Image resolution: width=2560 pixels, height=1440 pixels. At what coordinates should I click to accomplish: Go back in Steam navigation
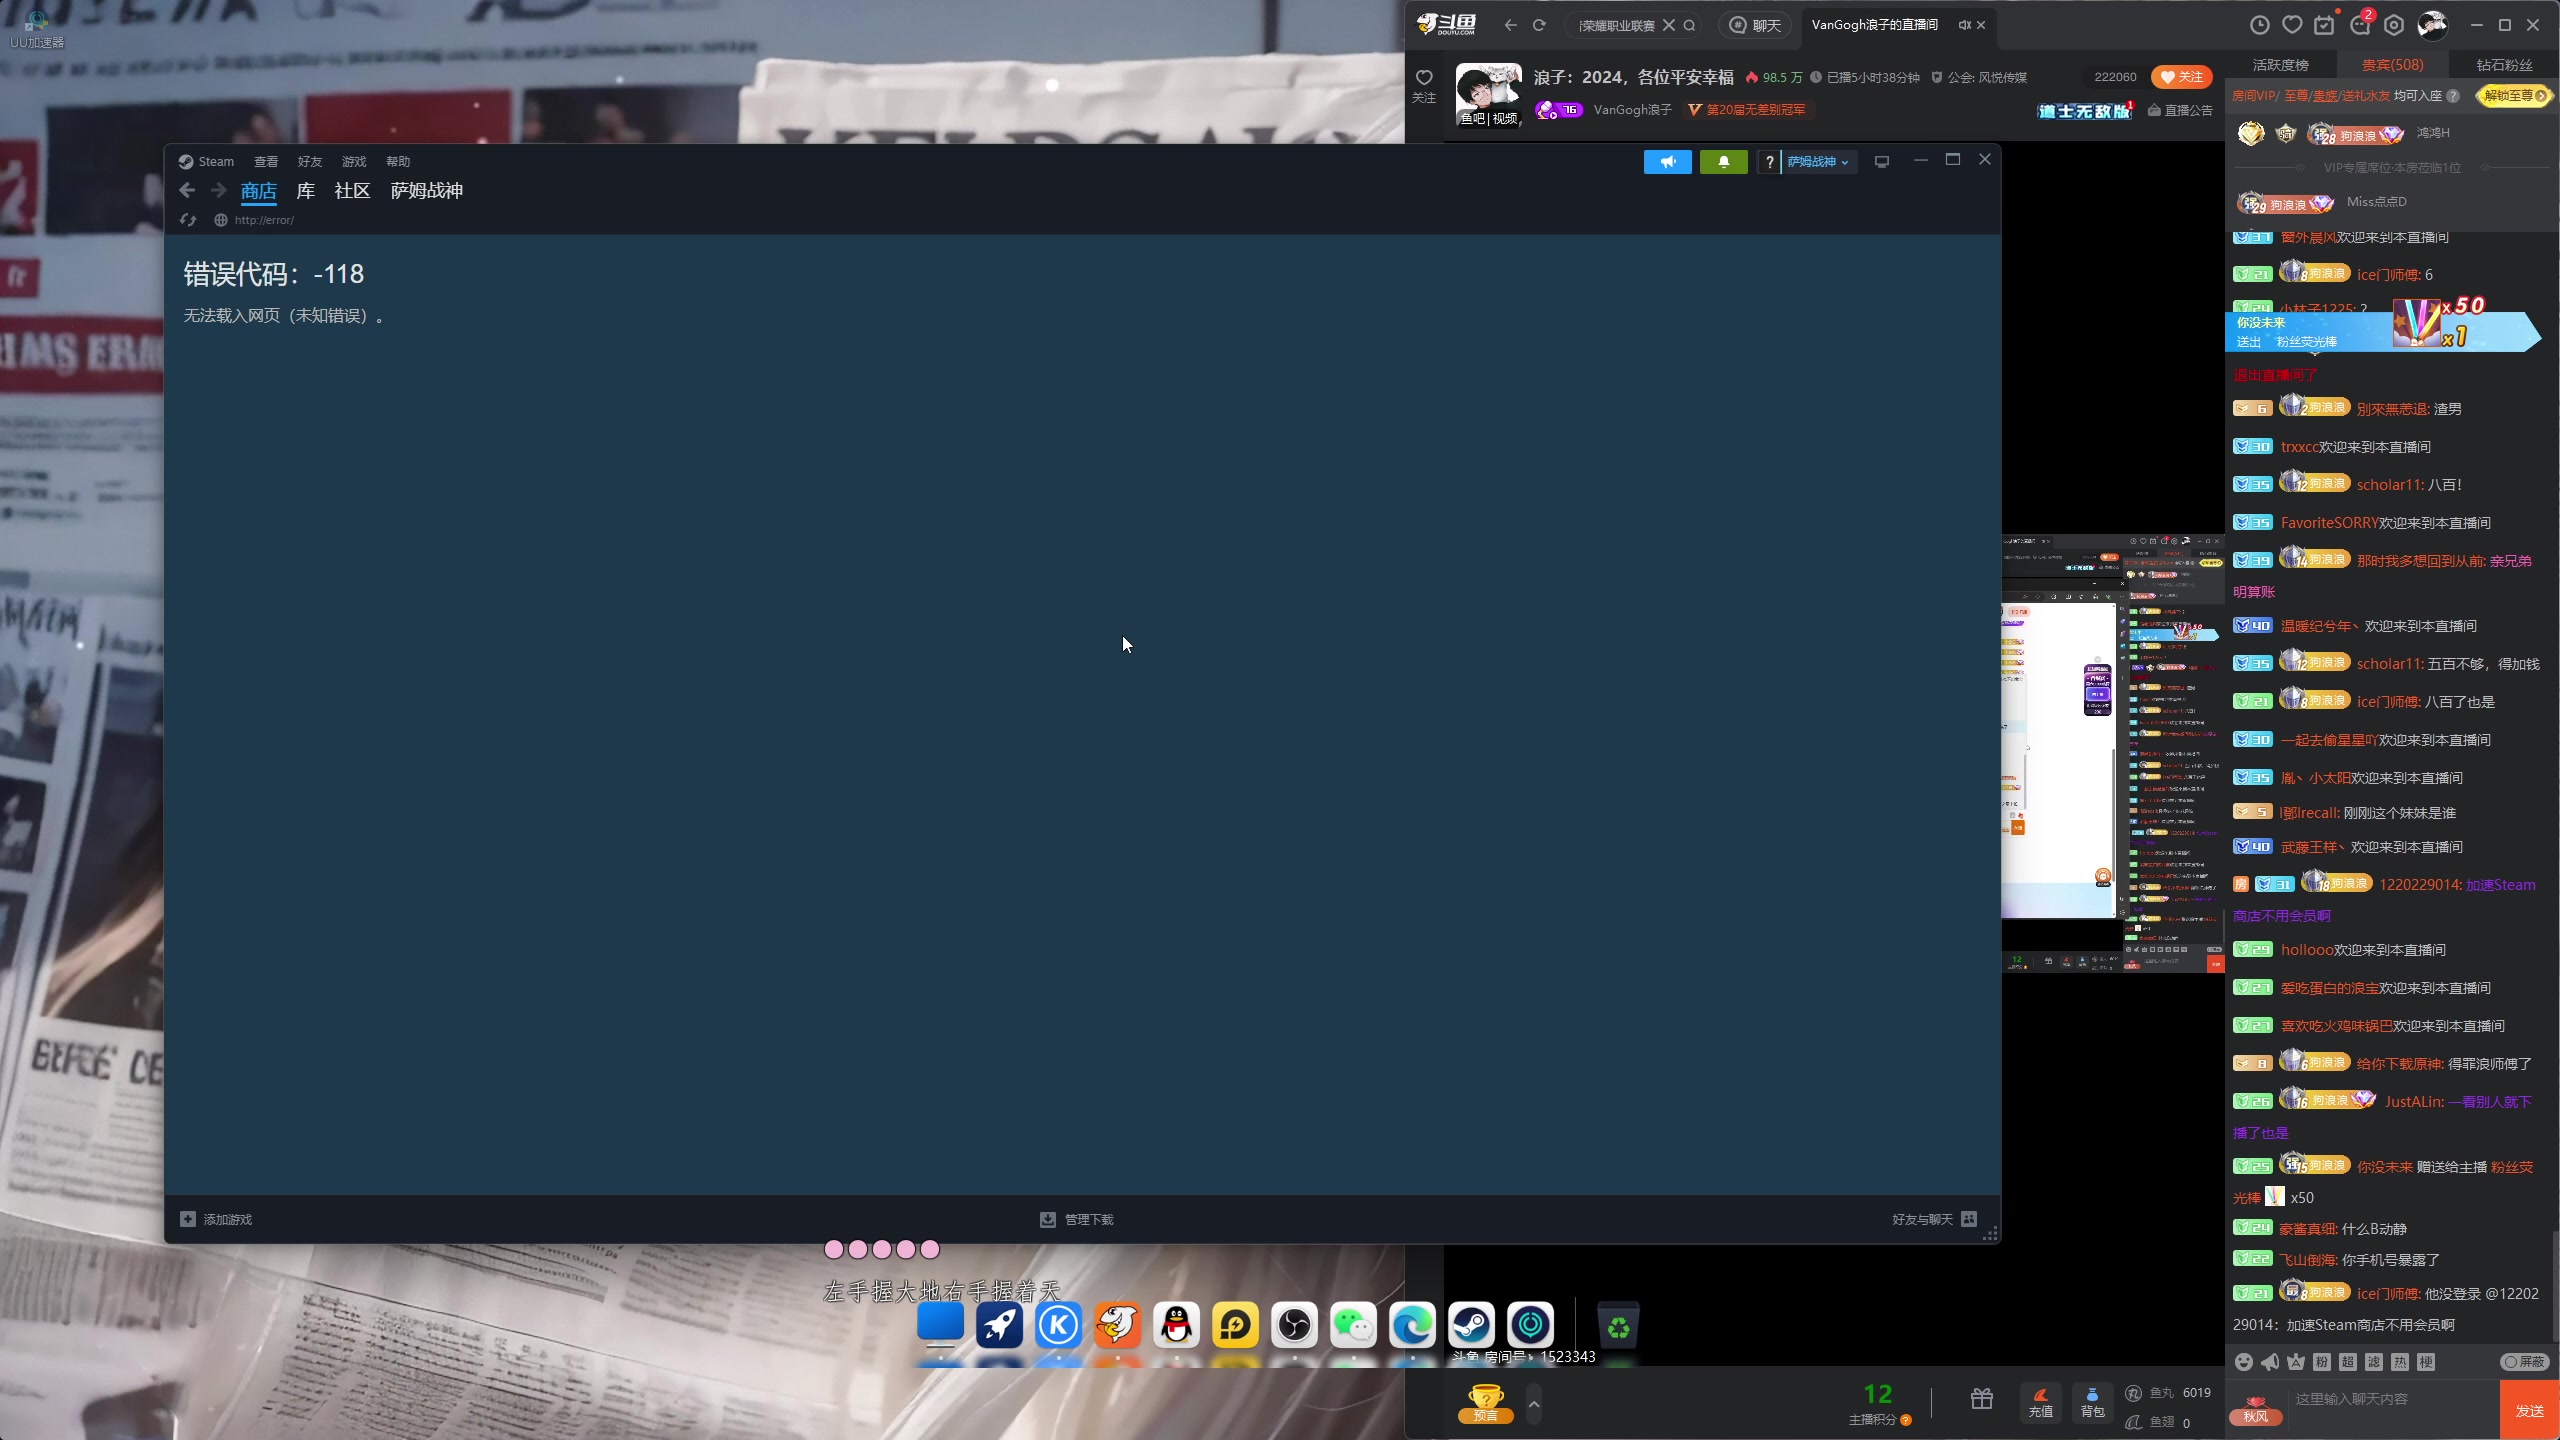click(x=187, y=190)
